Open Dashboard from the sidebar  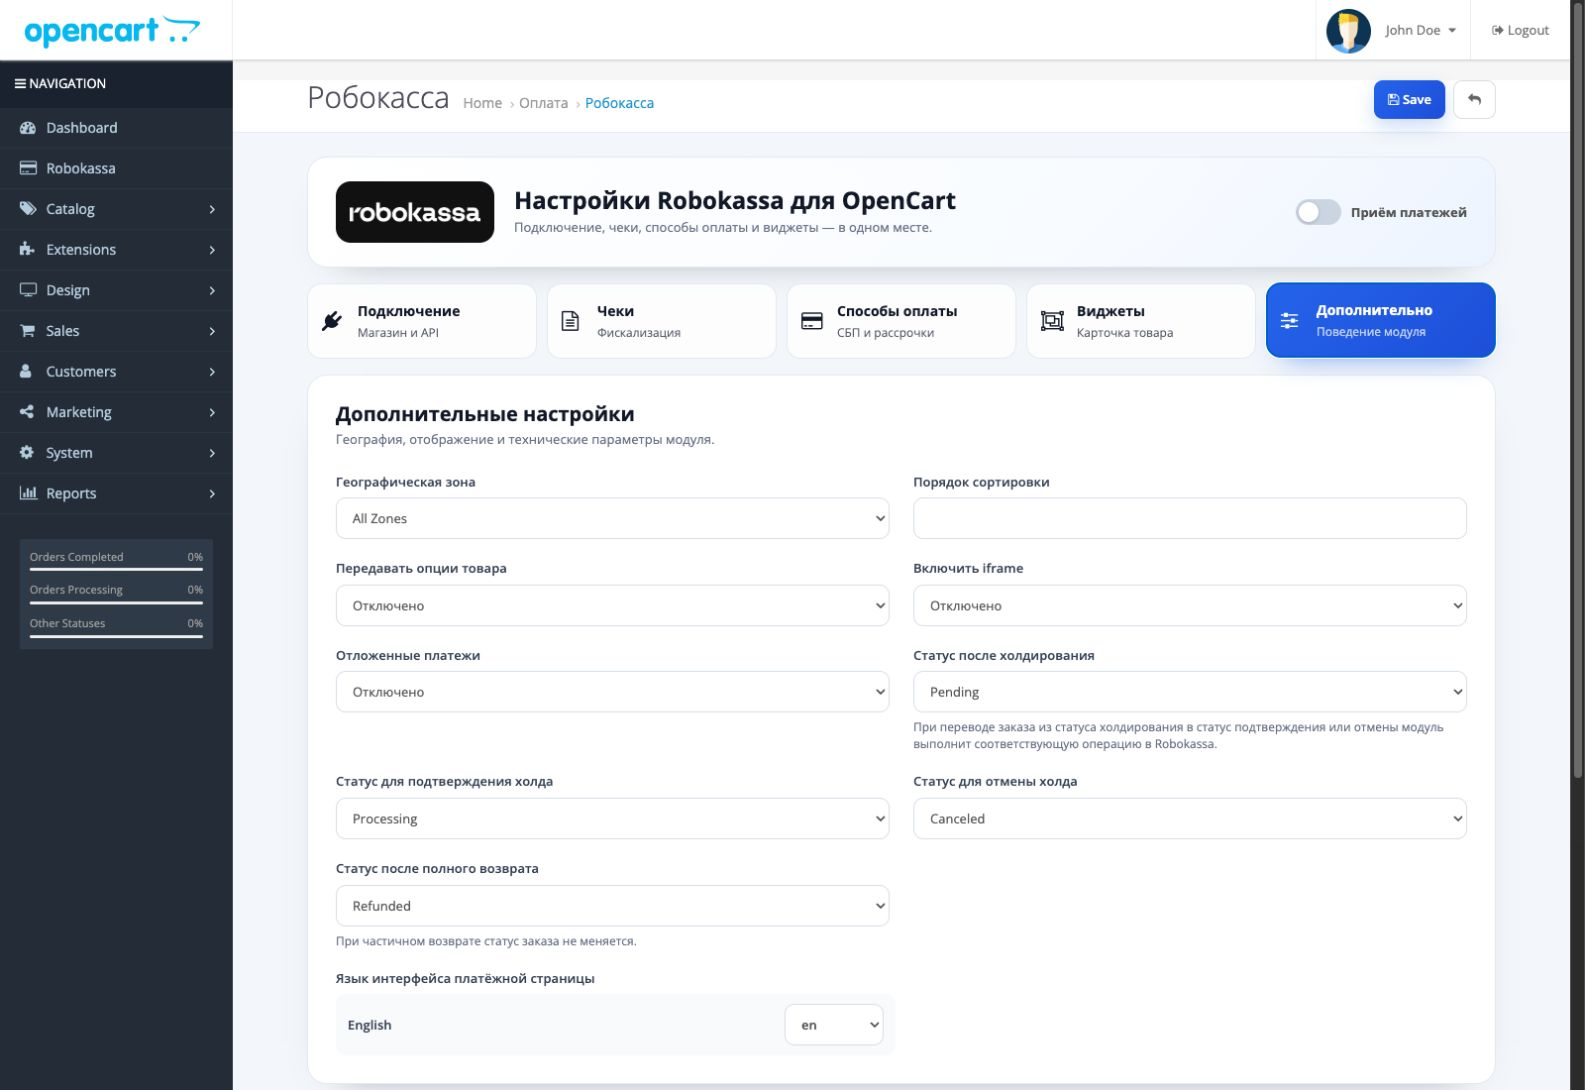(x=116, y=128)
